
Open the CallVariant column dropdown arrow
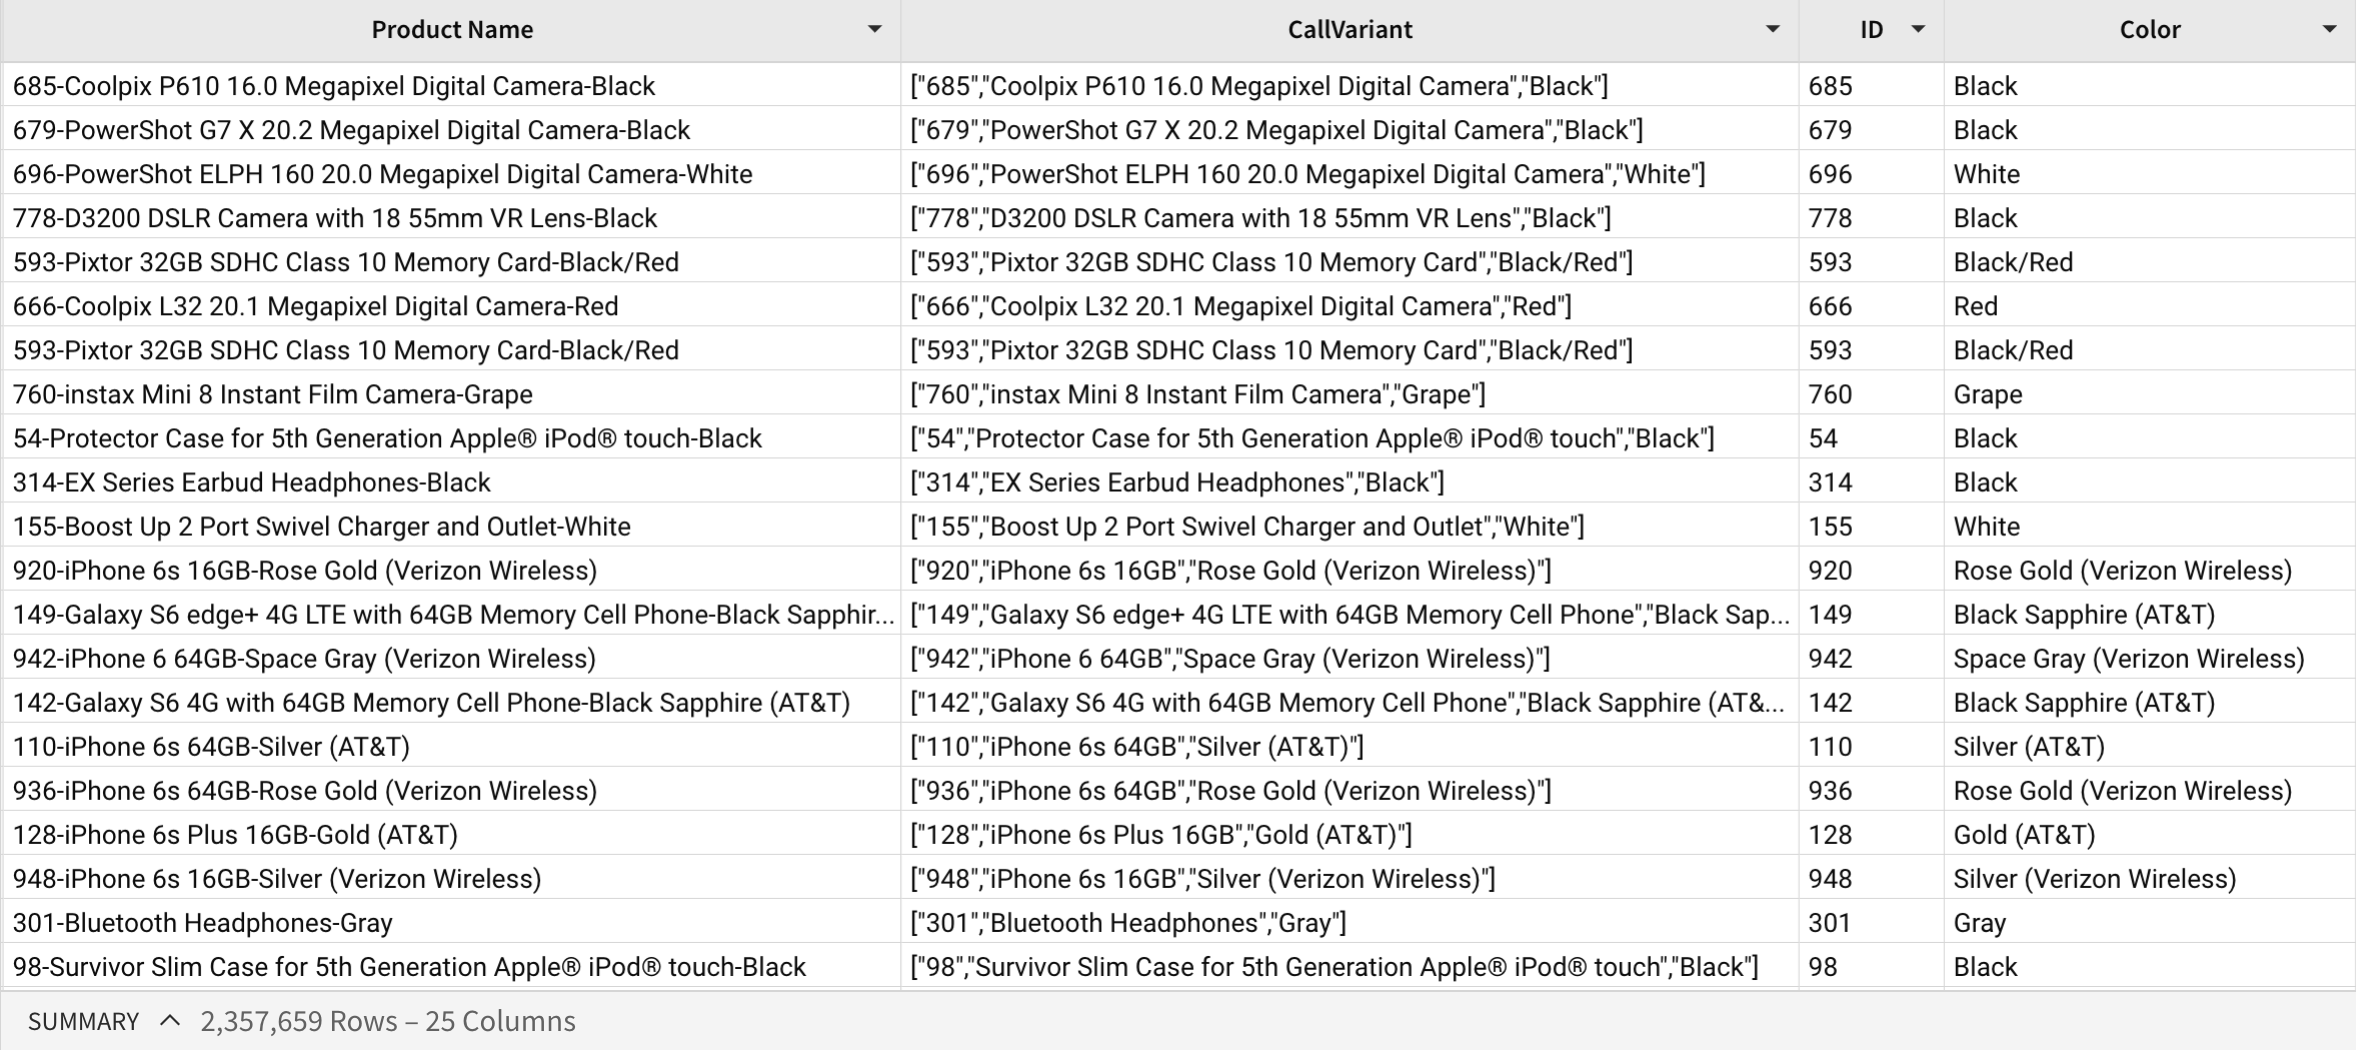[1772, 29]
